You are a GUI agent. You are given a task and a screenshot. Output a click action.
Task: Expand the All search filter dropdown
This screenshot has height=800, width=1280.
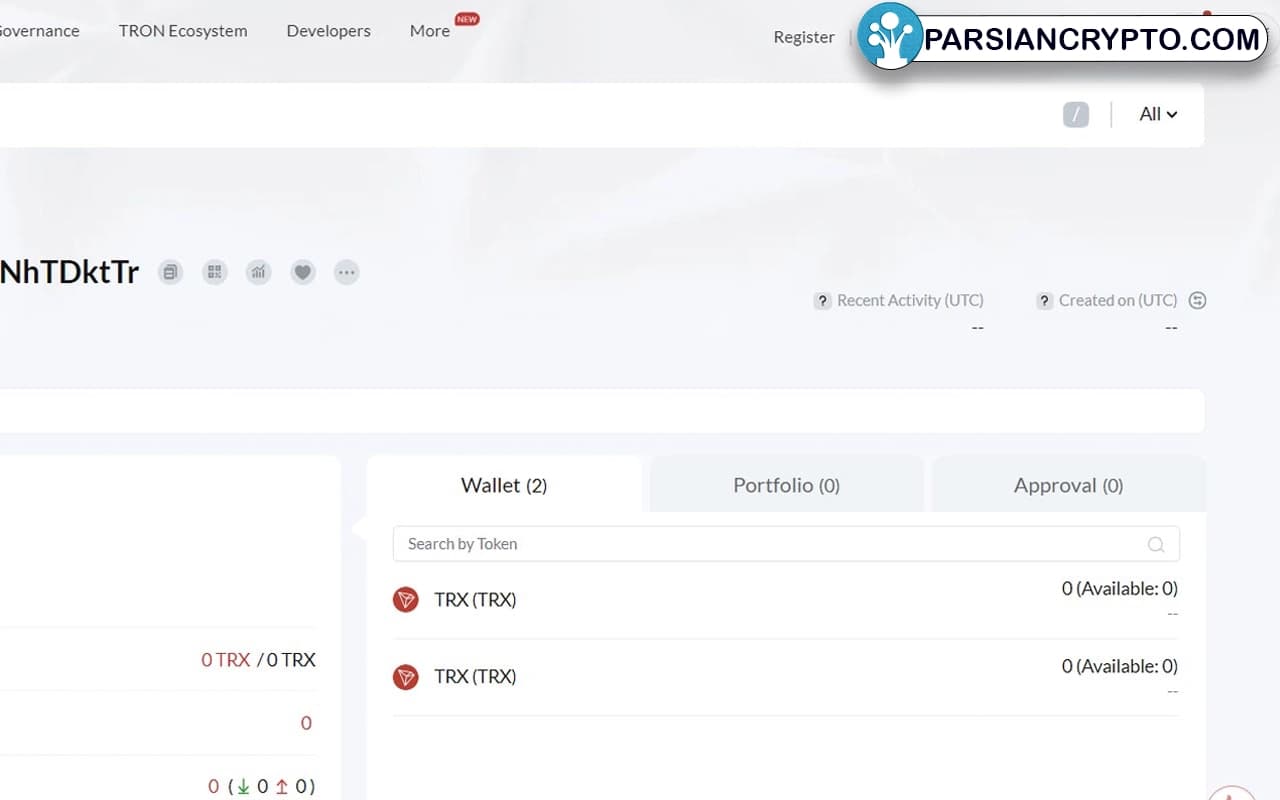click(1158, 114)
